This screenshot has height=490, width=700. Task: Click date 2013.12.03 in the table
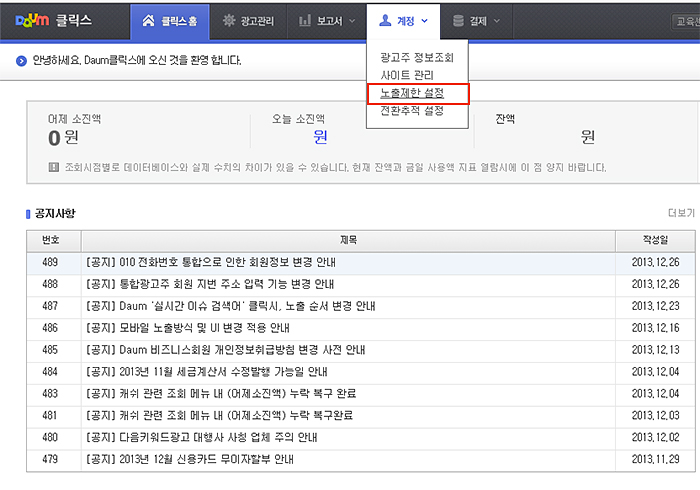point(655,415)
